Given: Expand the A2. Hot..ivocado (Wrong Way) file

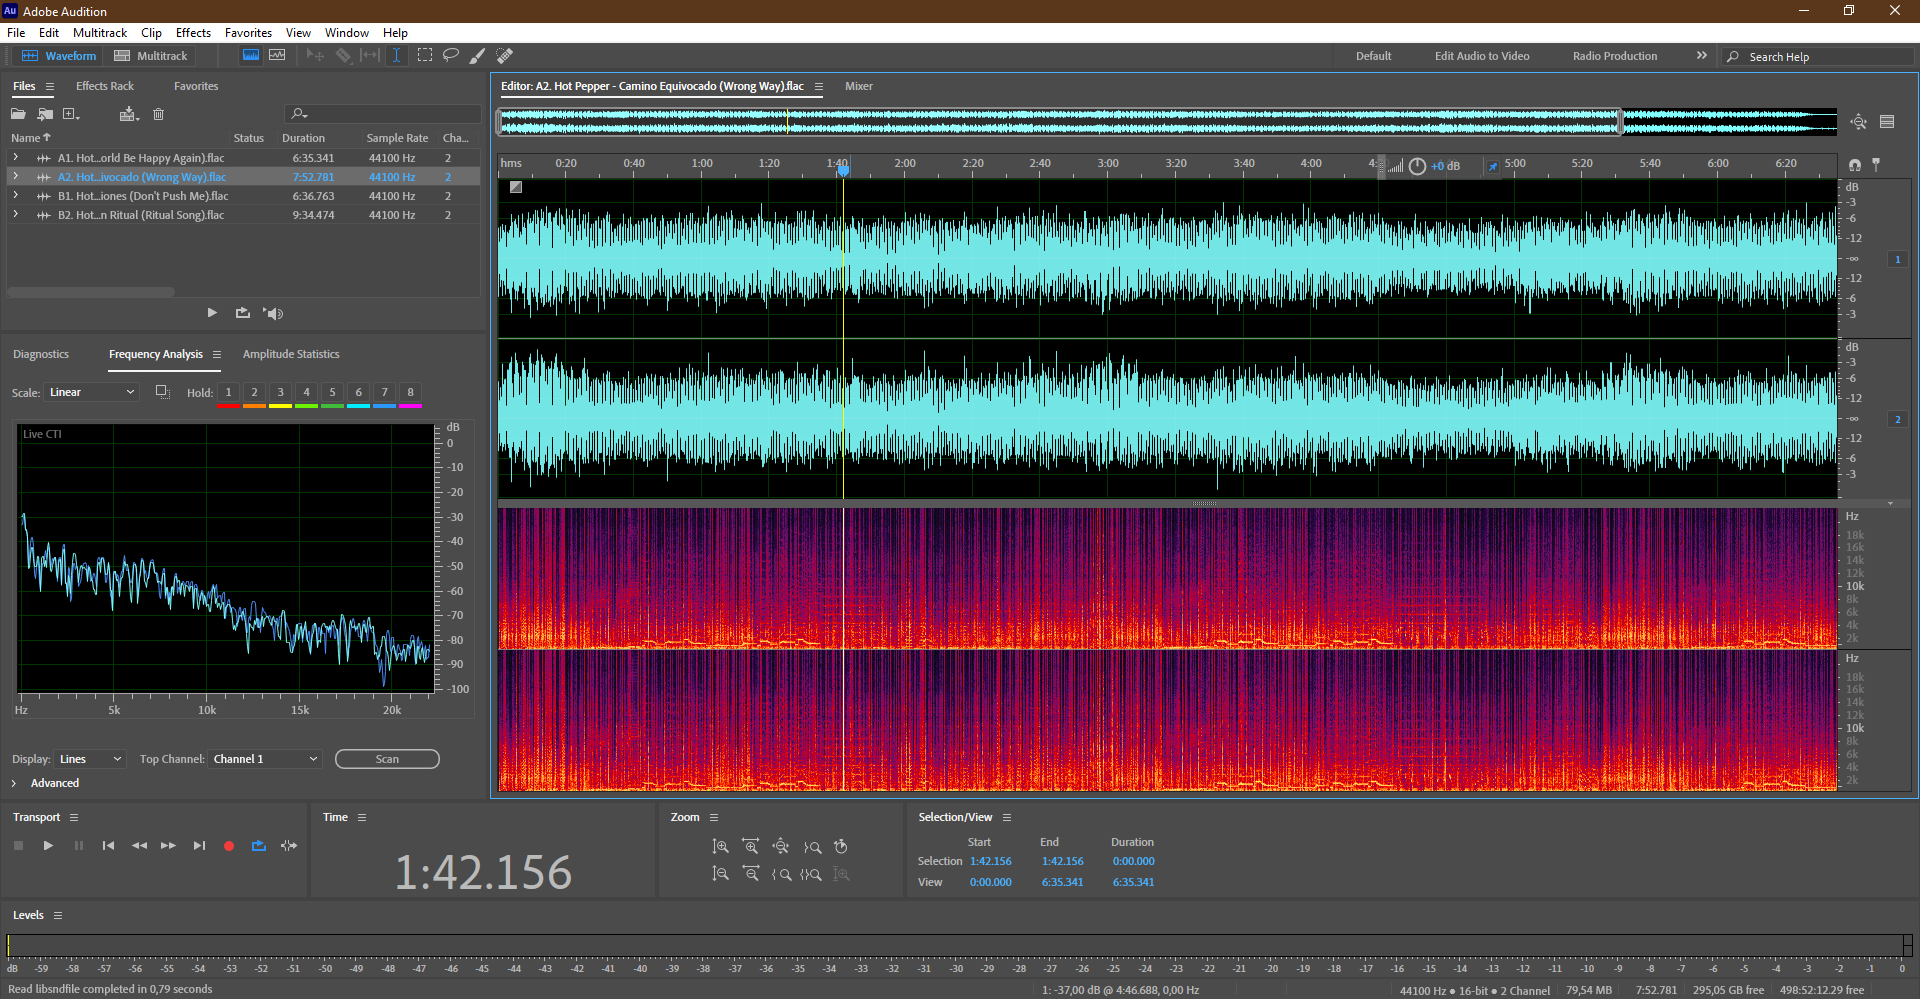Looking at the screenshot, I should point(15,177).
